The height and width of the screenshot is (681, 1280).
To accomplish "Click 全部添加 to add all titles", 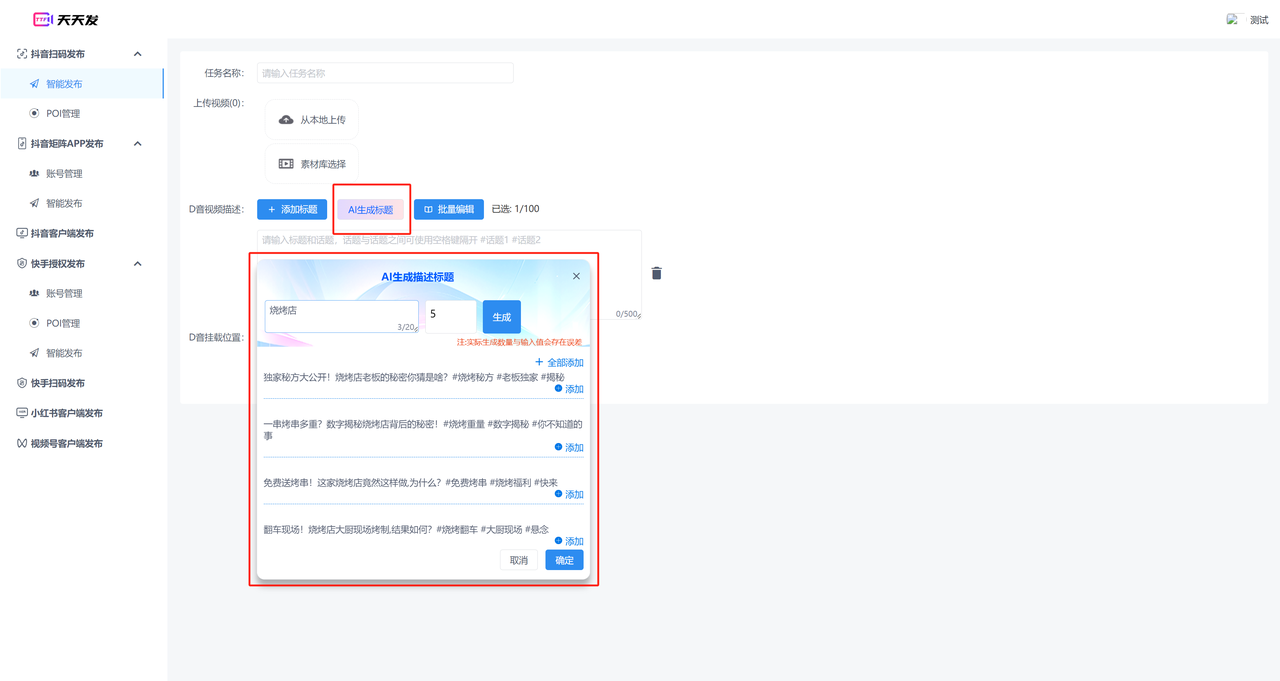I will pos(560,362).
